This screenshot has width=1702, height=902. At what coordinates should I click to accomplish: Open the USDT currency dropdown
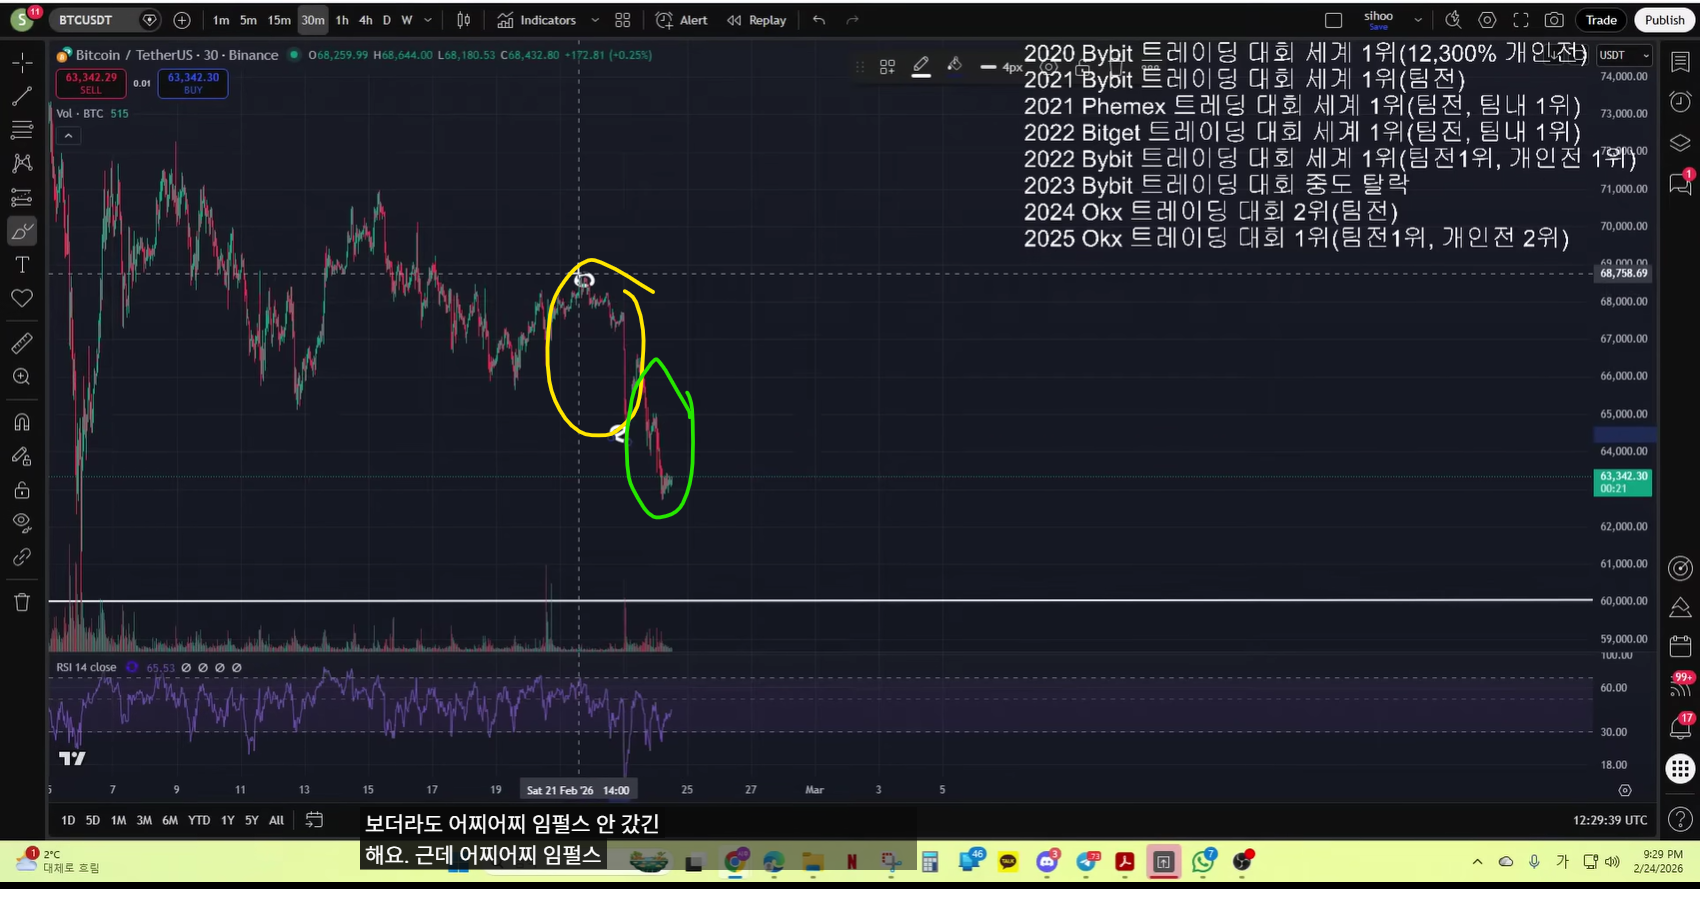coord(1624,55)
